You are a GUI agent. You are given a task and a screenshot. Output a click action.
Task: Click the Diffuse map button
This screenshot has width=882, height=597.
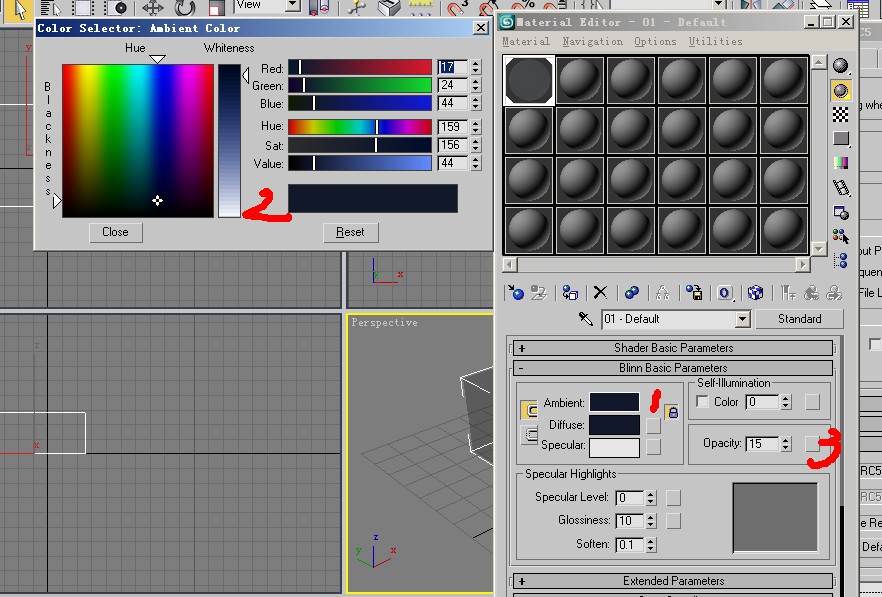tap(653, 425)
